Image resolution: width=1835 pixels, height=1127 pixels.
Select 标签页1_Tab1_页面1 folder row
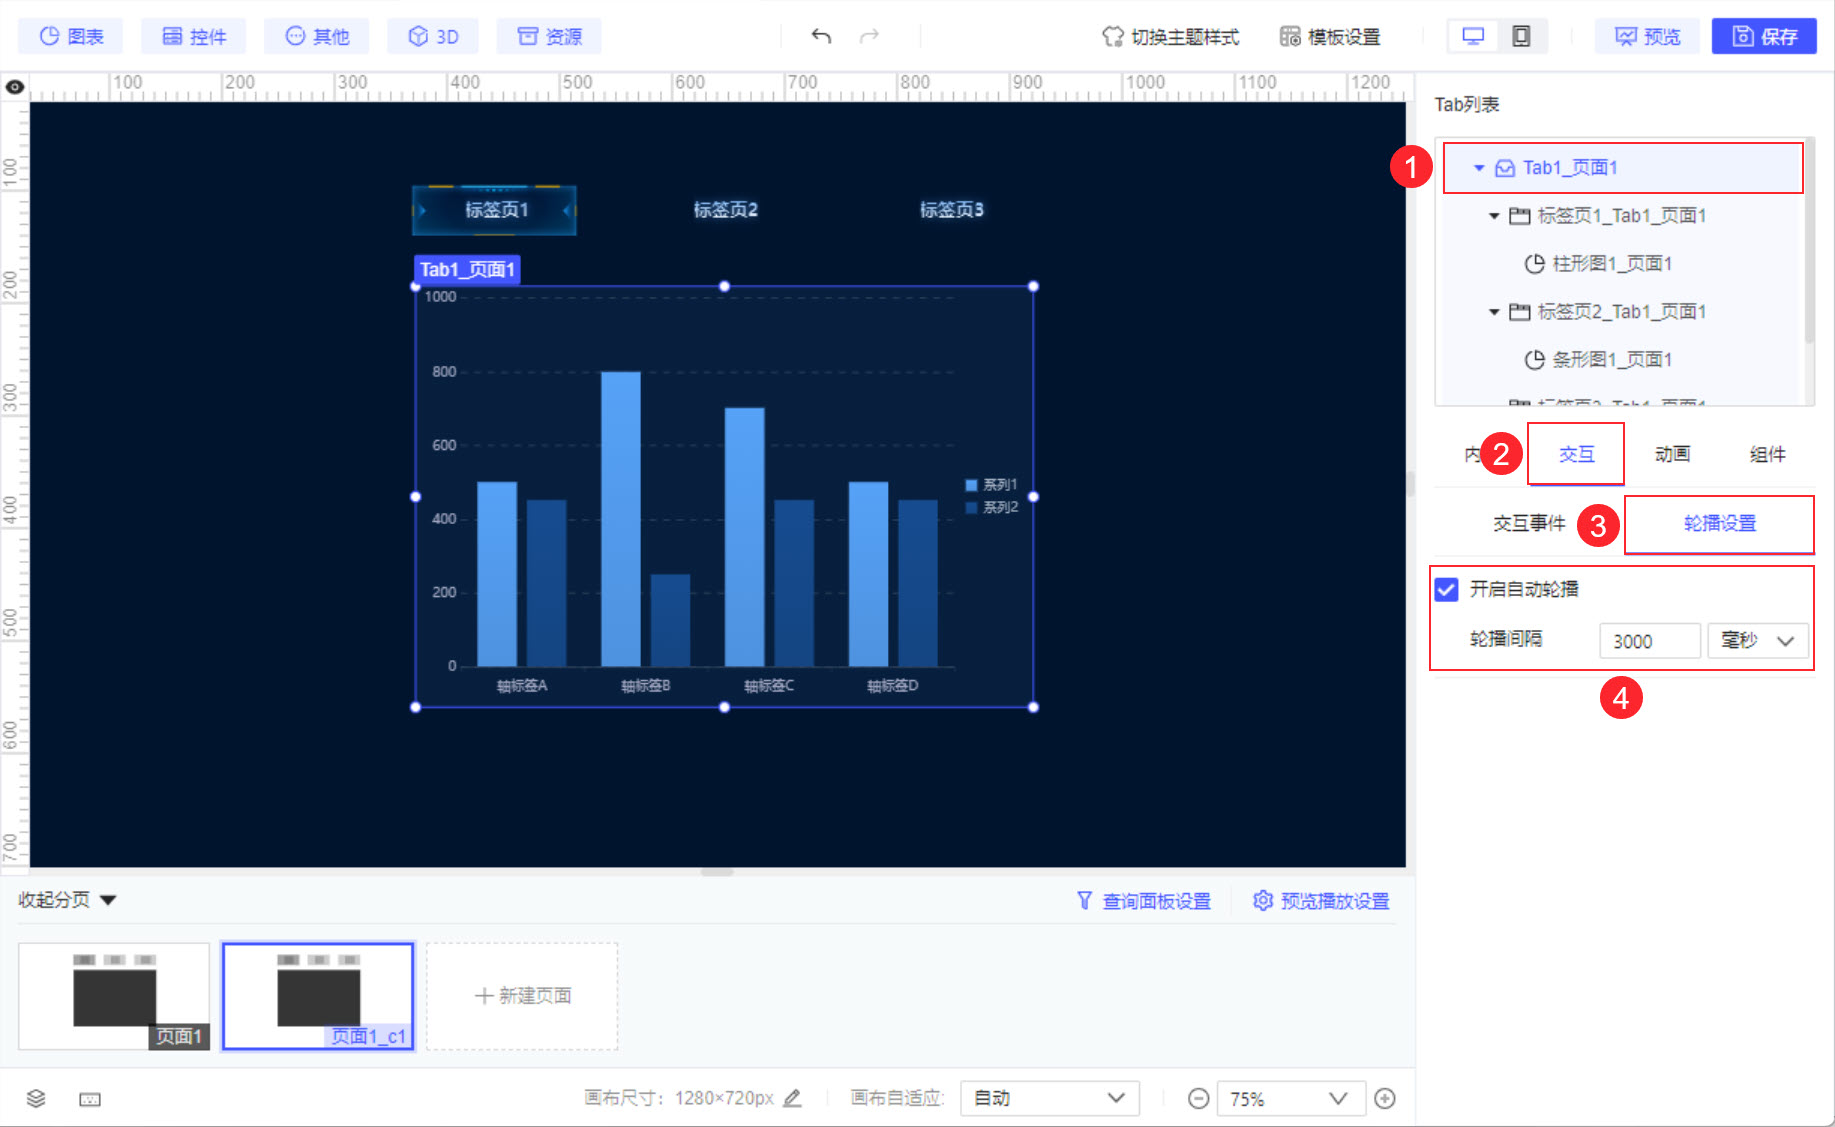[x=1620, y=216]
